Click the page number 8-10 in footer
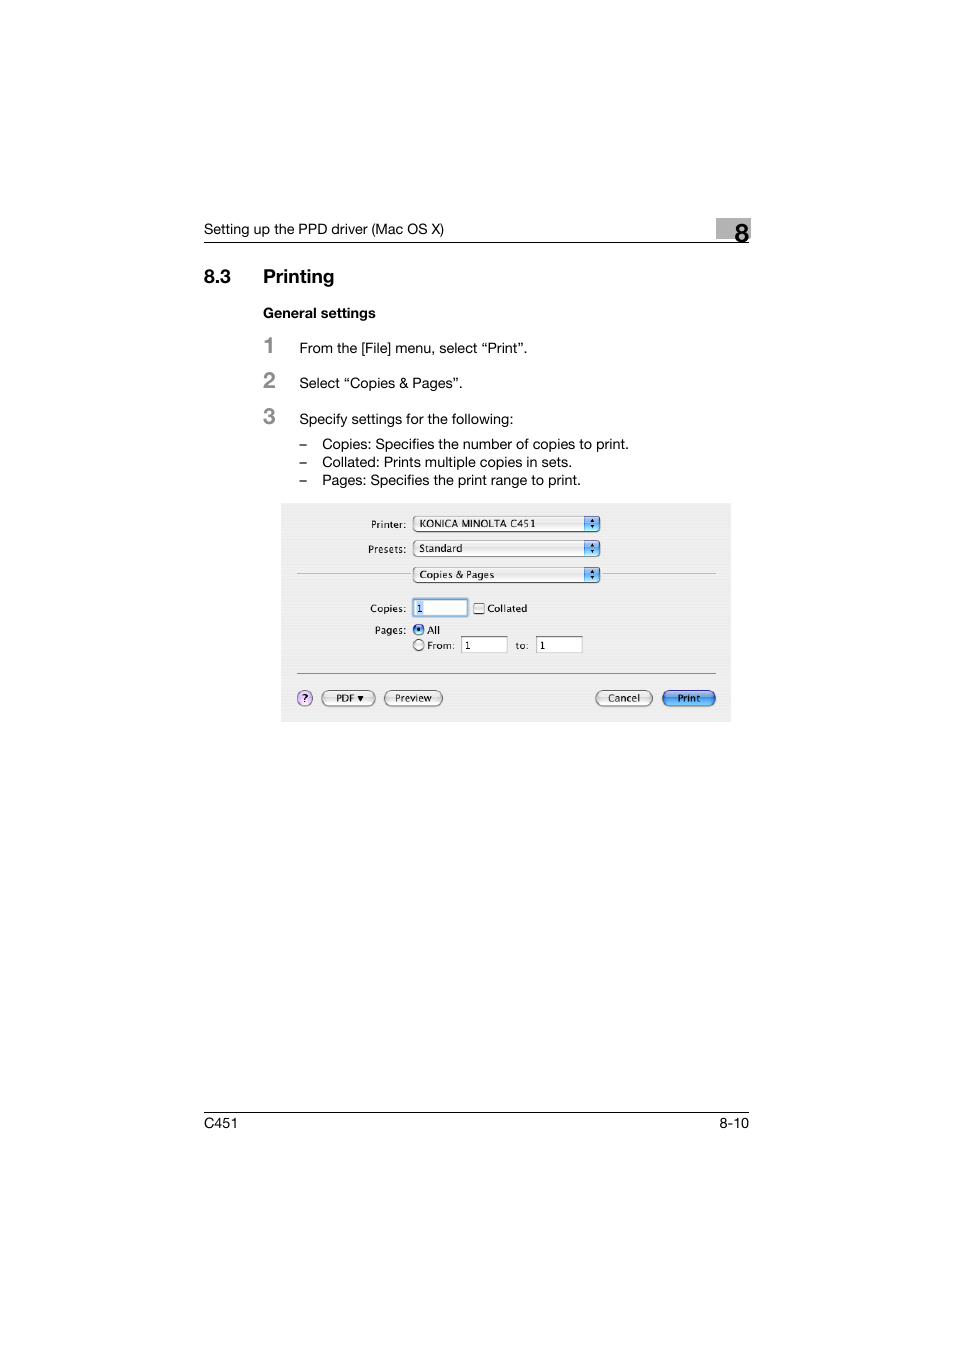The width and height of the screenshot is (954, 1350). click(734, 1123)
